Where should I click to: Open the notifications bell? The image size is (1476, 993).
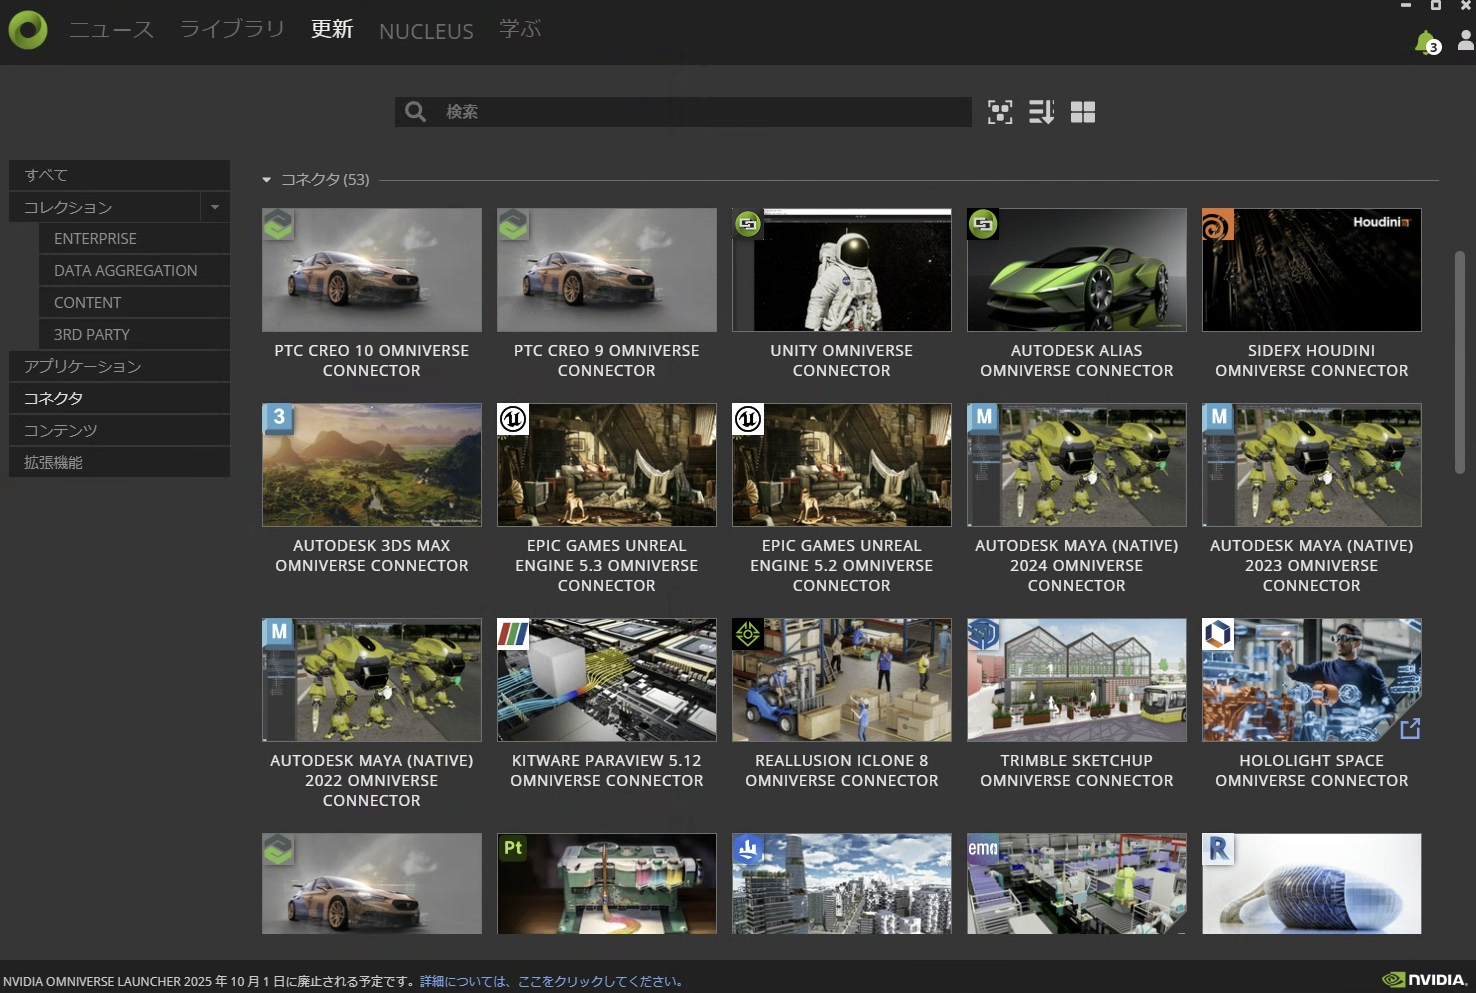[1425, 42]
